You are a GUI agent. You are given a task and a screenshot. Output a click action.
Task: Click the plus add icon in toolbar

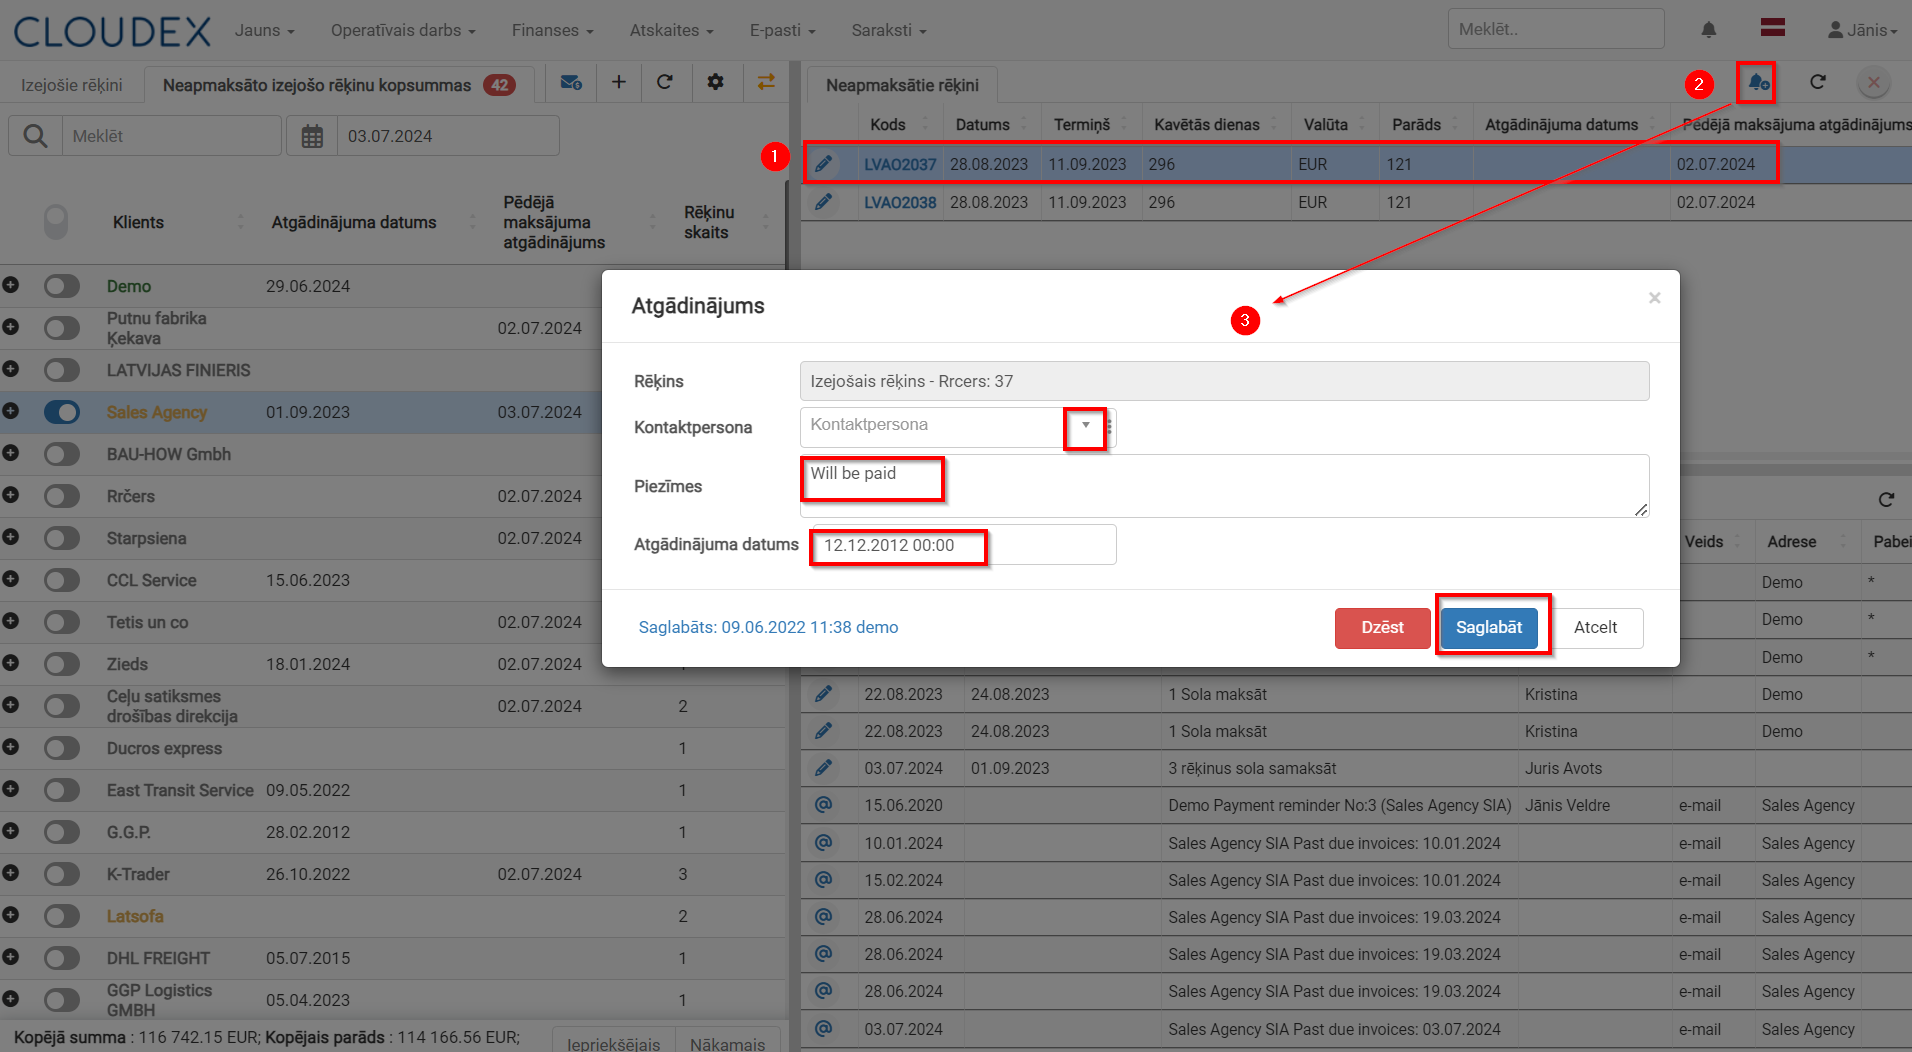[619, 82]
